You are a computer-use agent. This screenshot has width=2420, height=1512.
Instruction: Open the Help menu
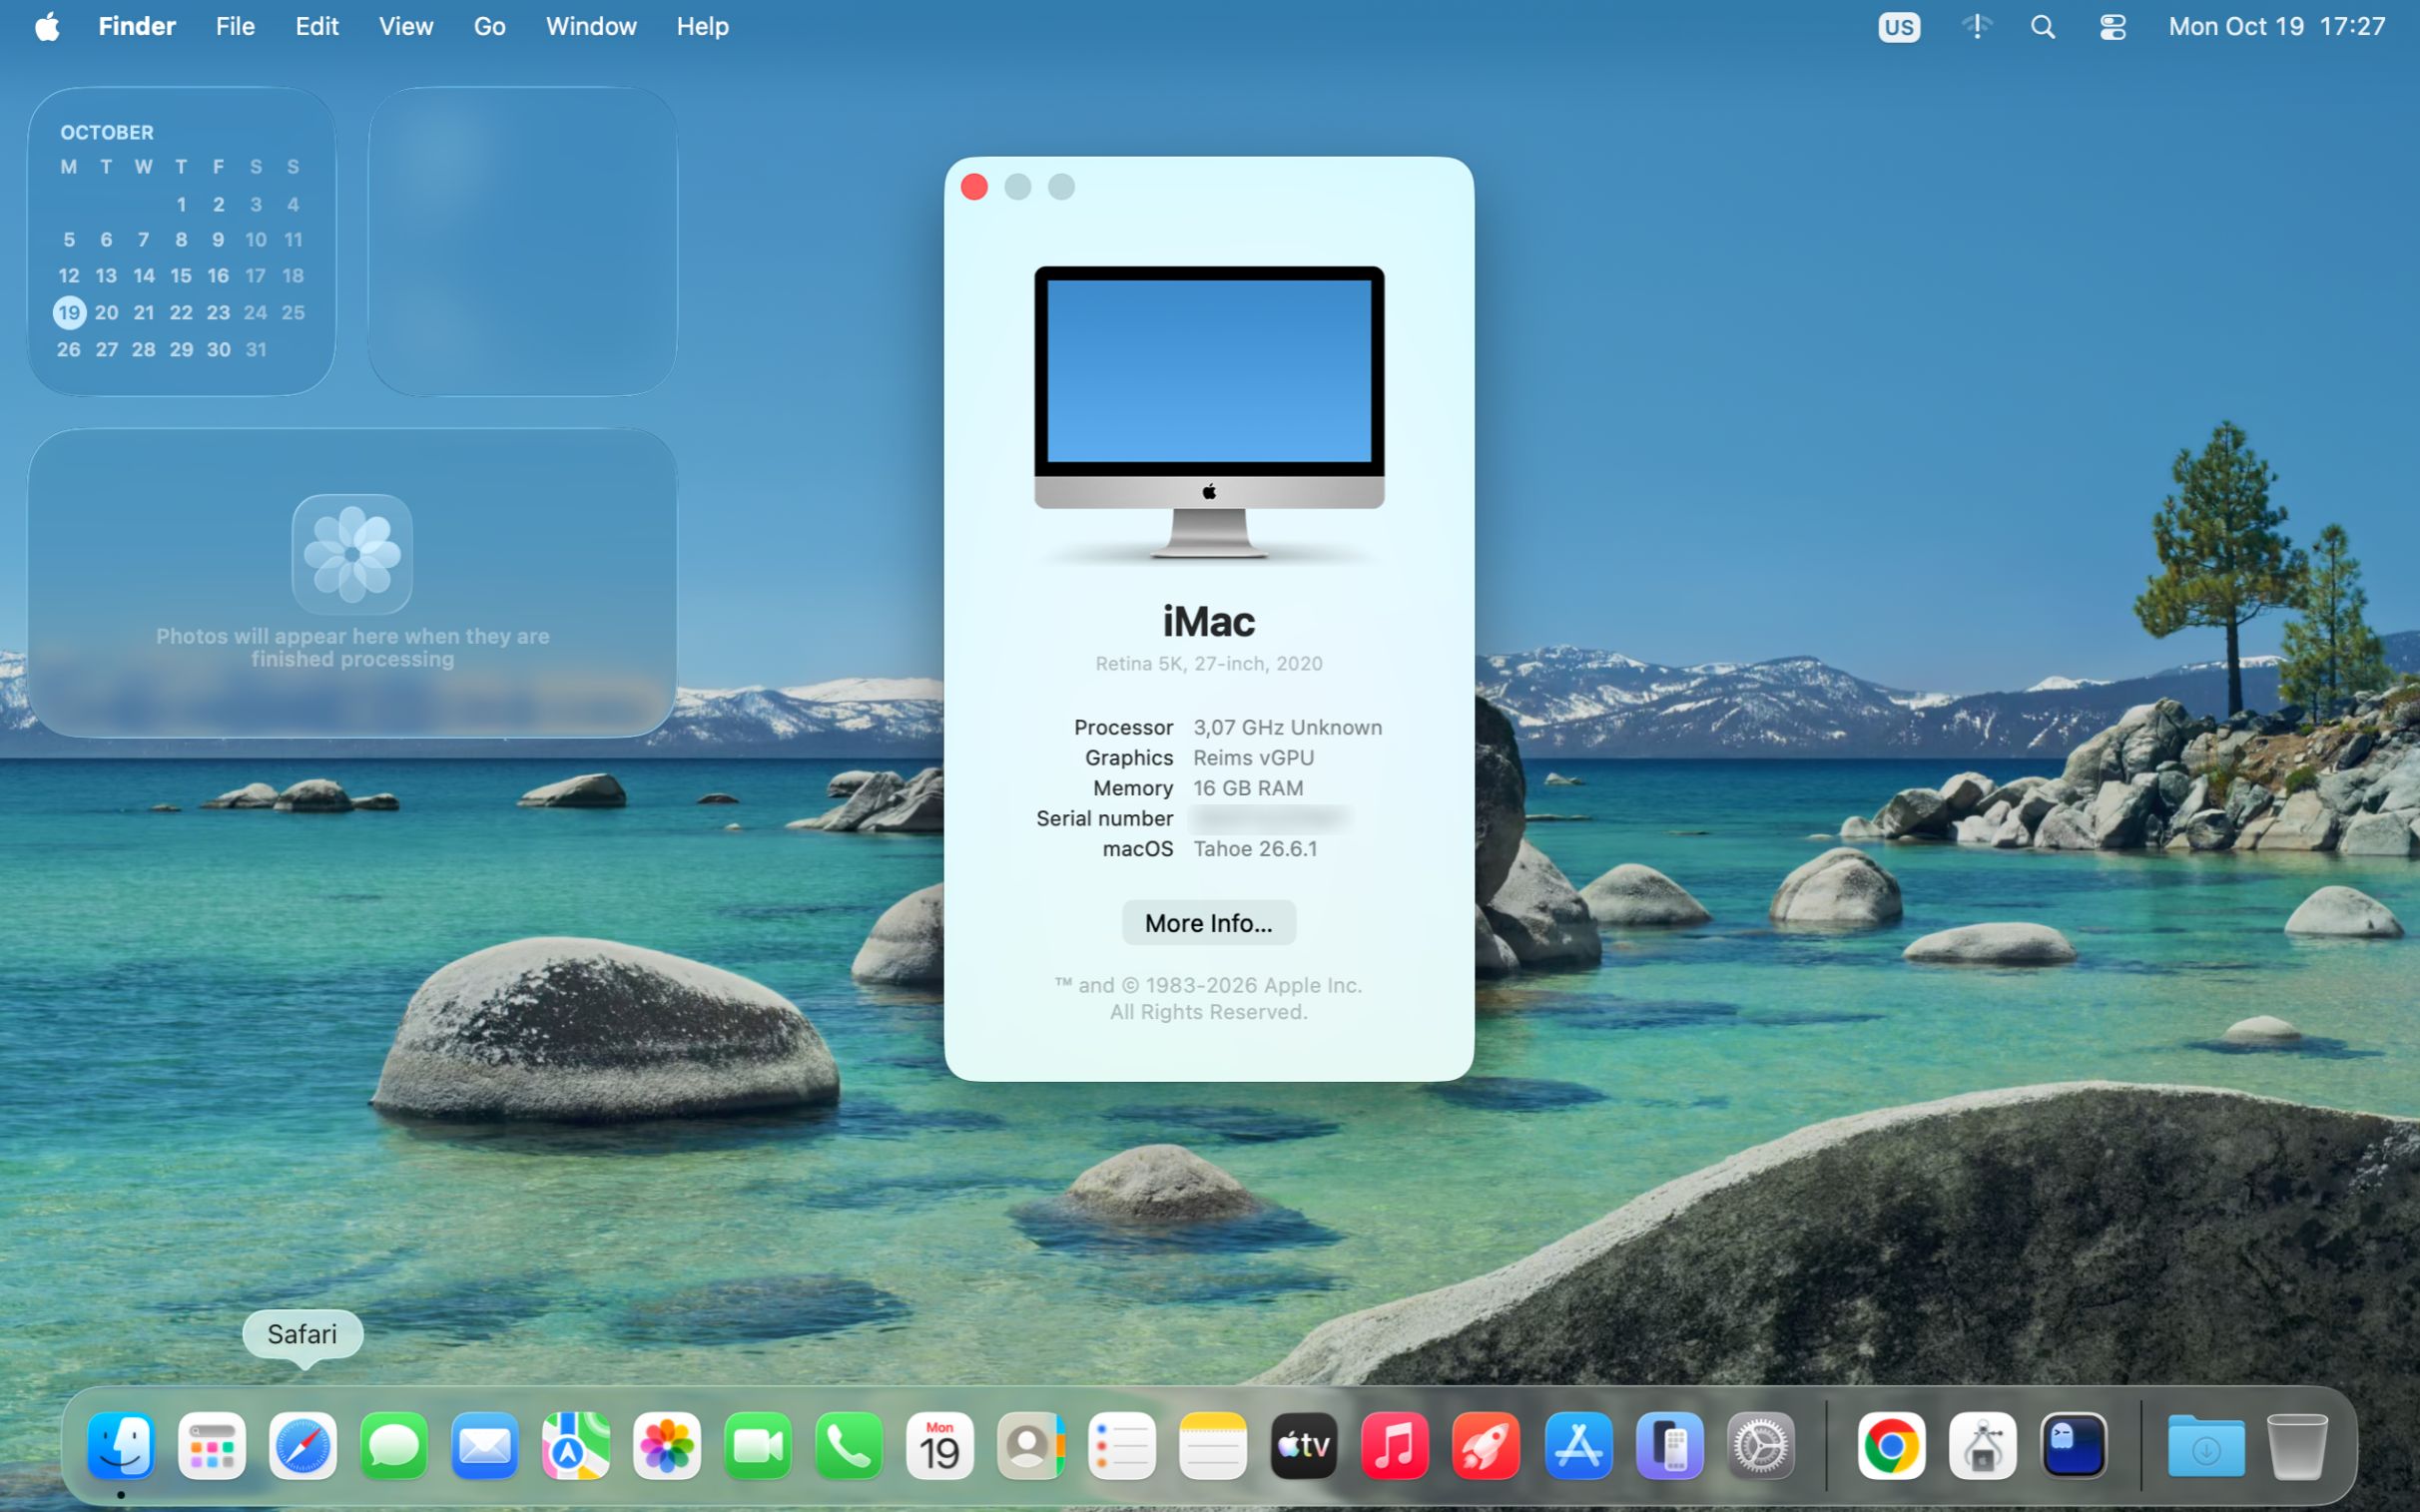click(x=702, y=27)
